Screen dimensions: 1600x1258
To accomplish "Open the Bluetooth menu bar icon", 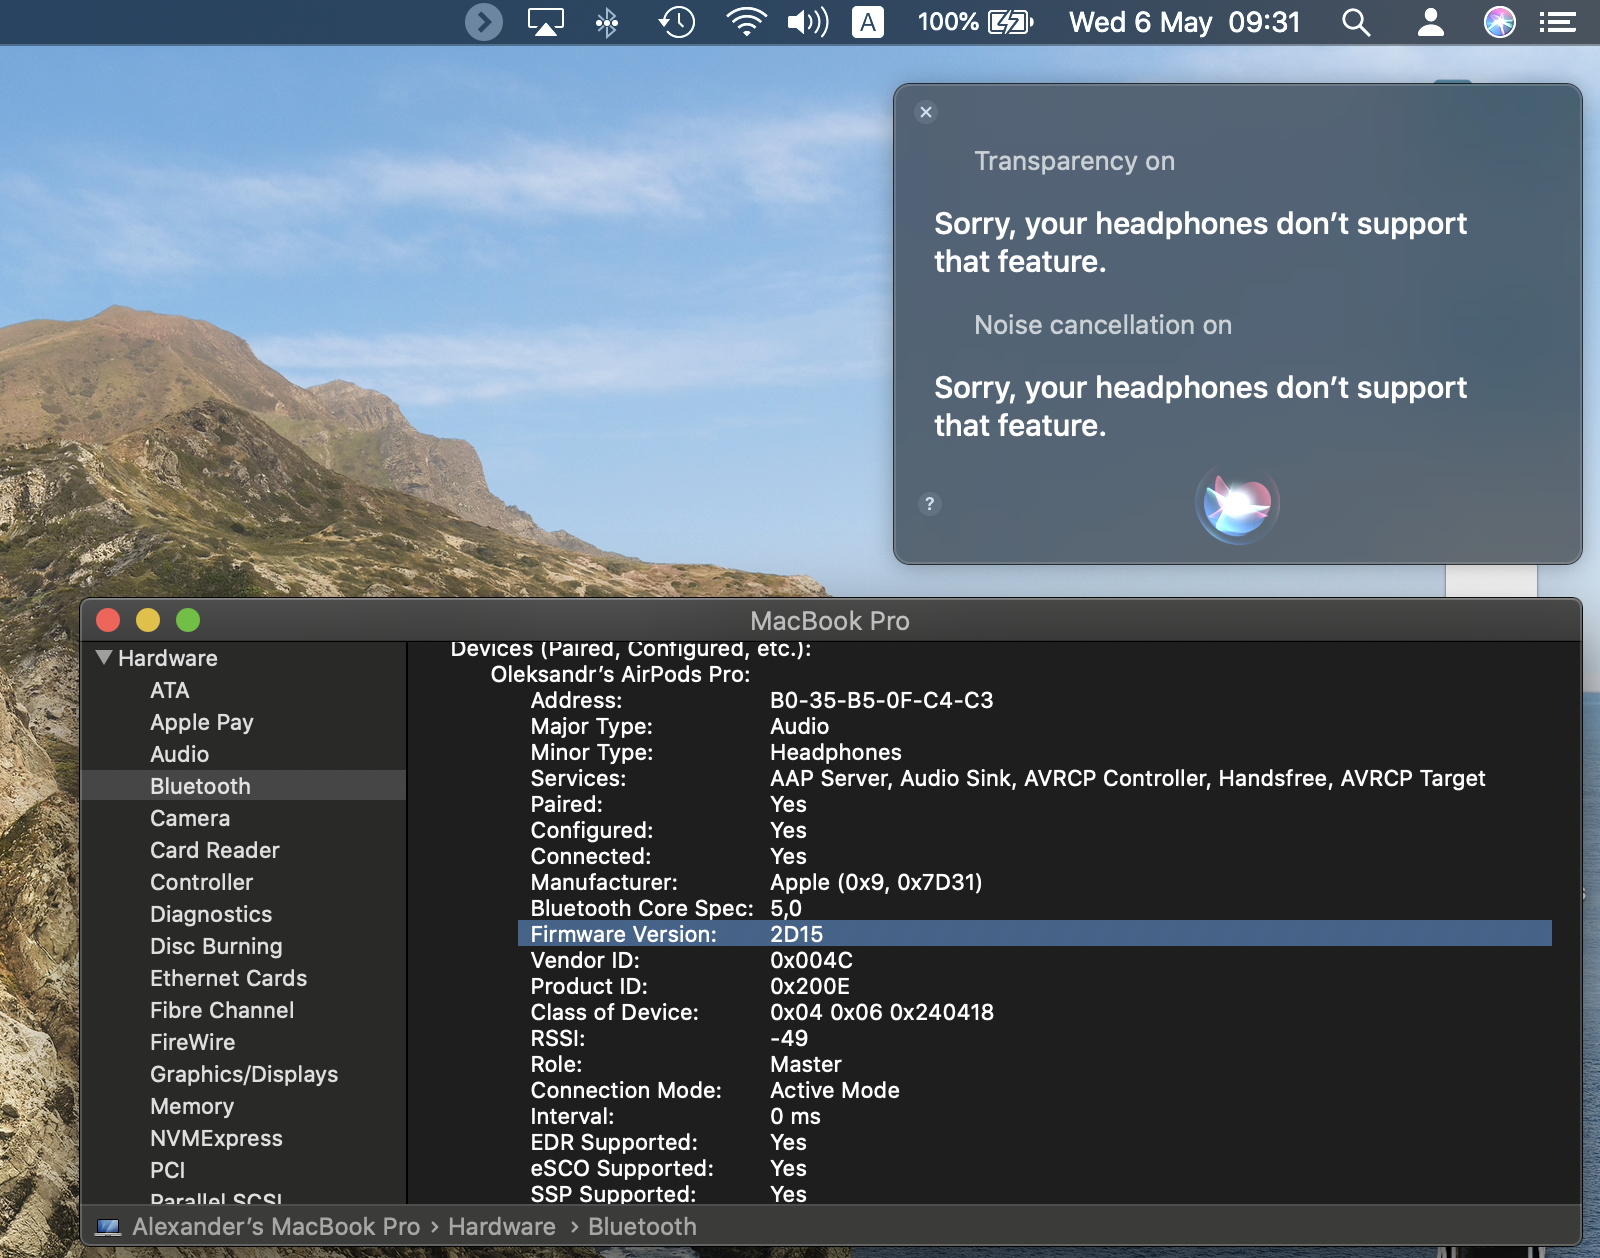I will point(607,22).
